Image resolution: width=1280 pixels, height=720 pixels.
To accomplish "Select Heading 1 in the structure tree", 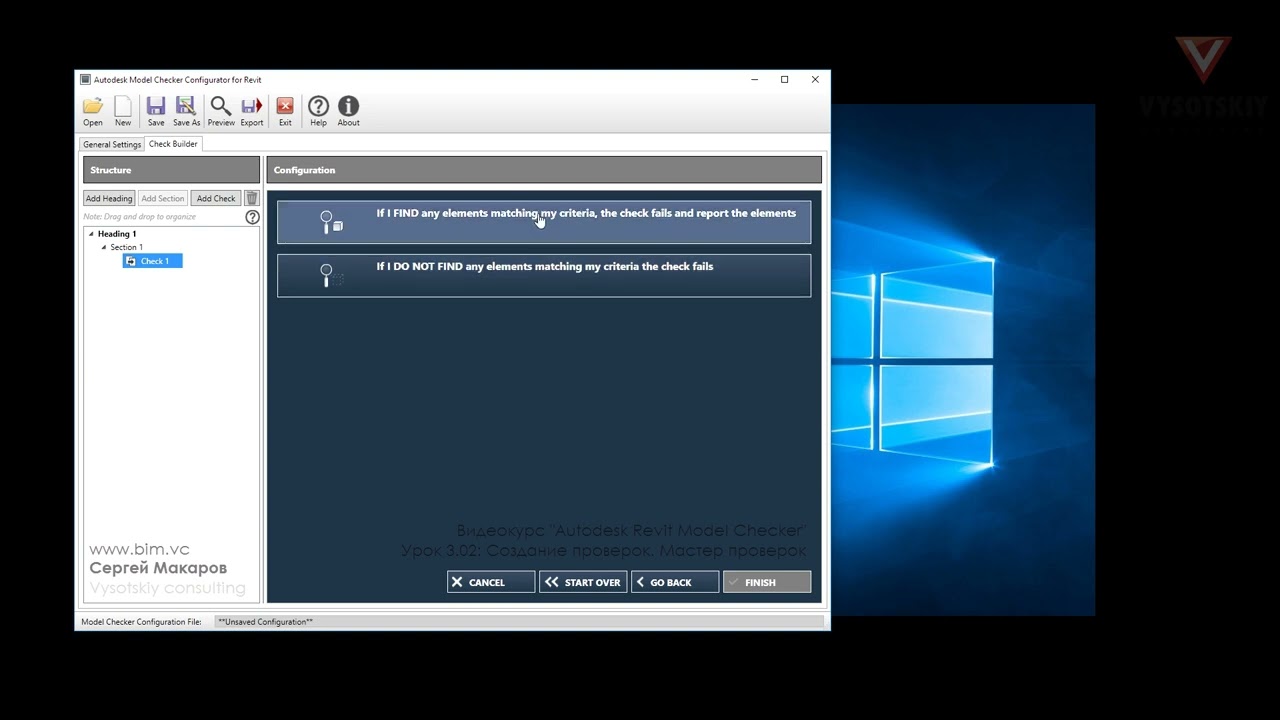I will pos(117,234).
